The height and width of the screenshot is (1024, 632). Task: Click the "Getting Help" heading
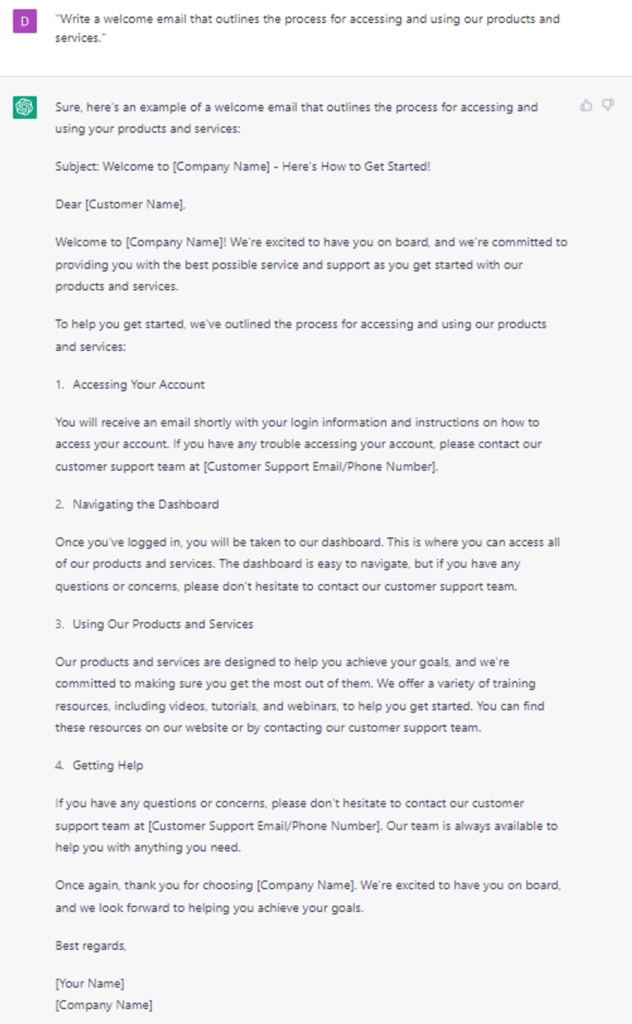[x=108, y=765]
